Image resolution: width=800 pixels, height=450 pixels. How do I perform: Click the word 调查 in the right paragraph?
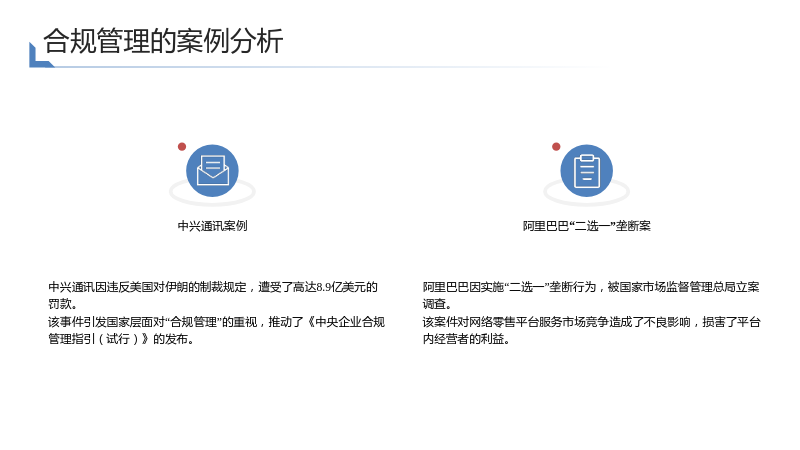coord(434,304)
